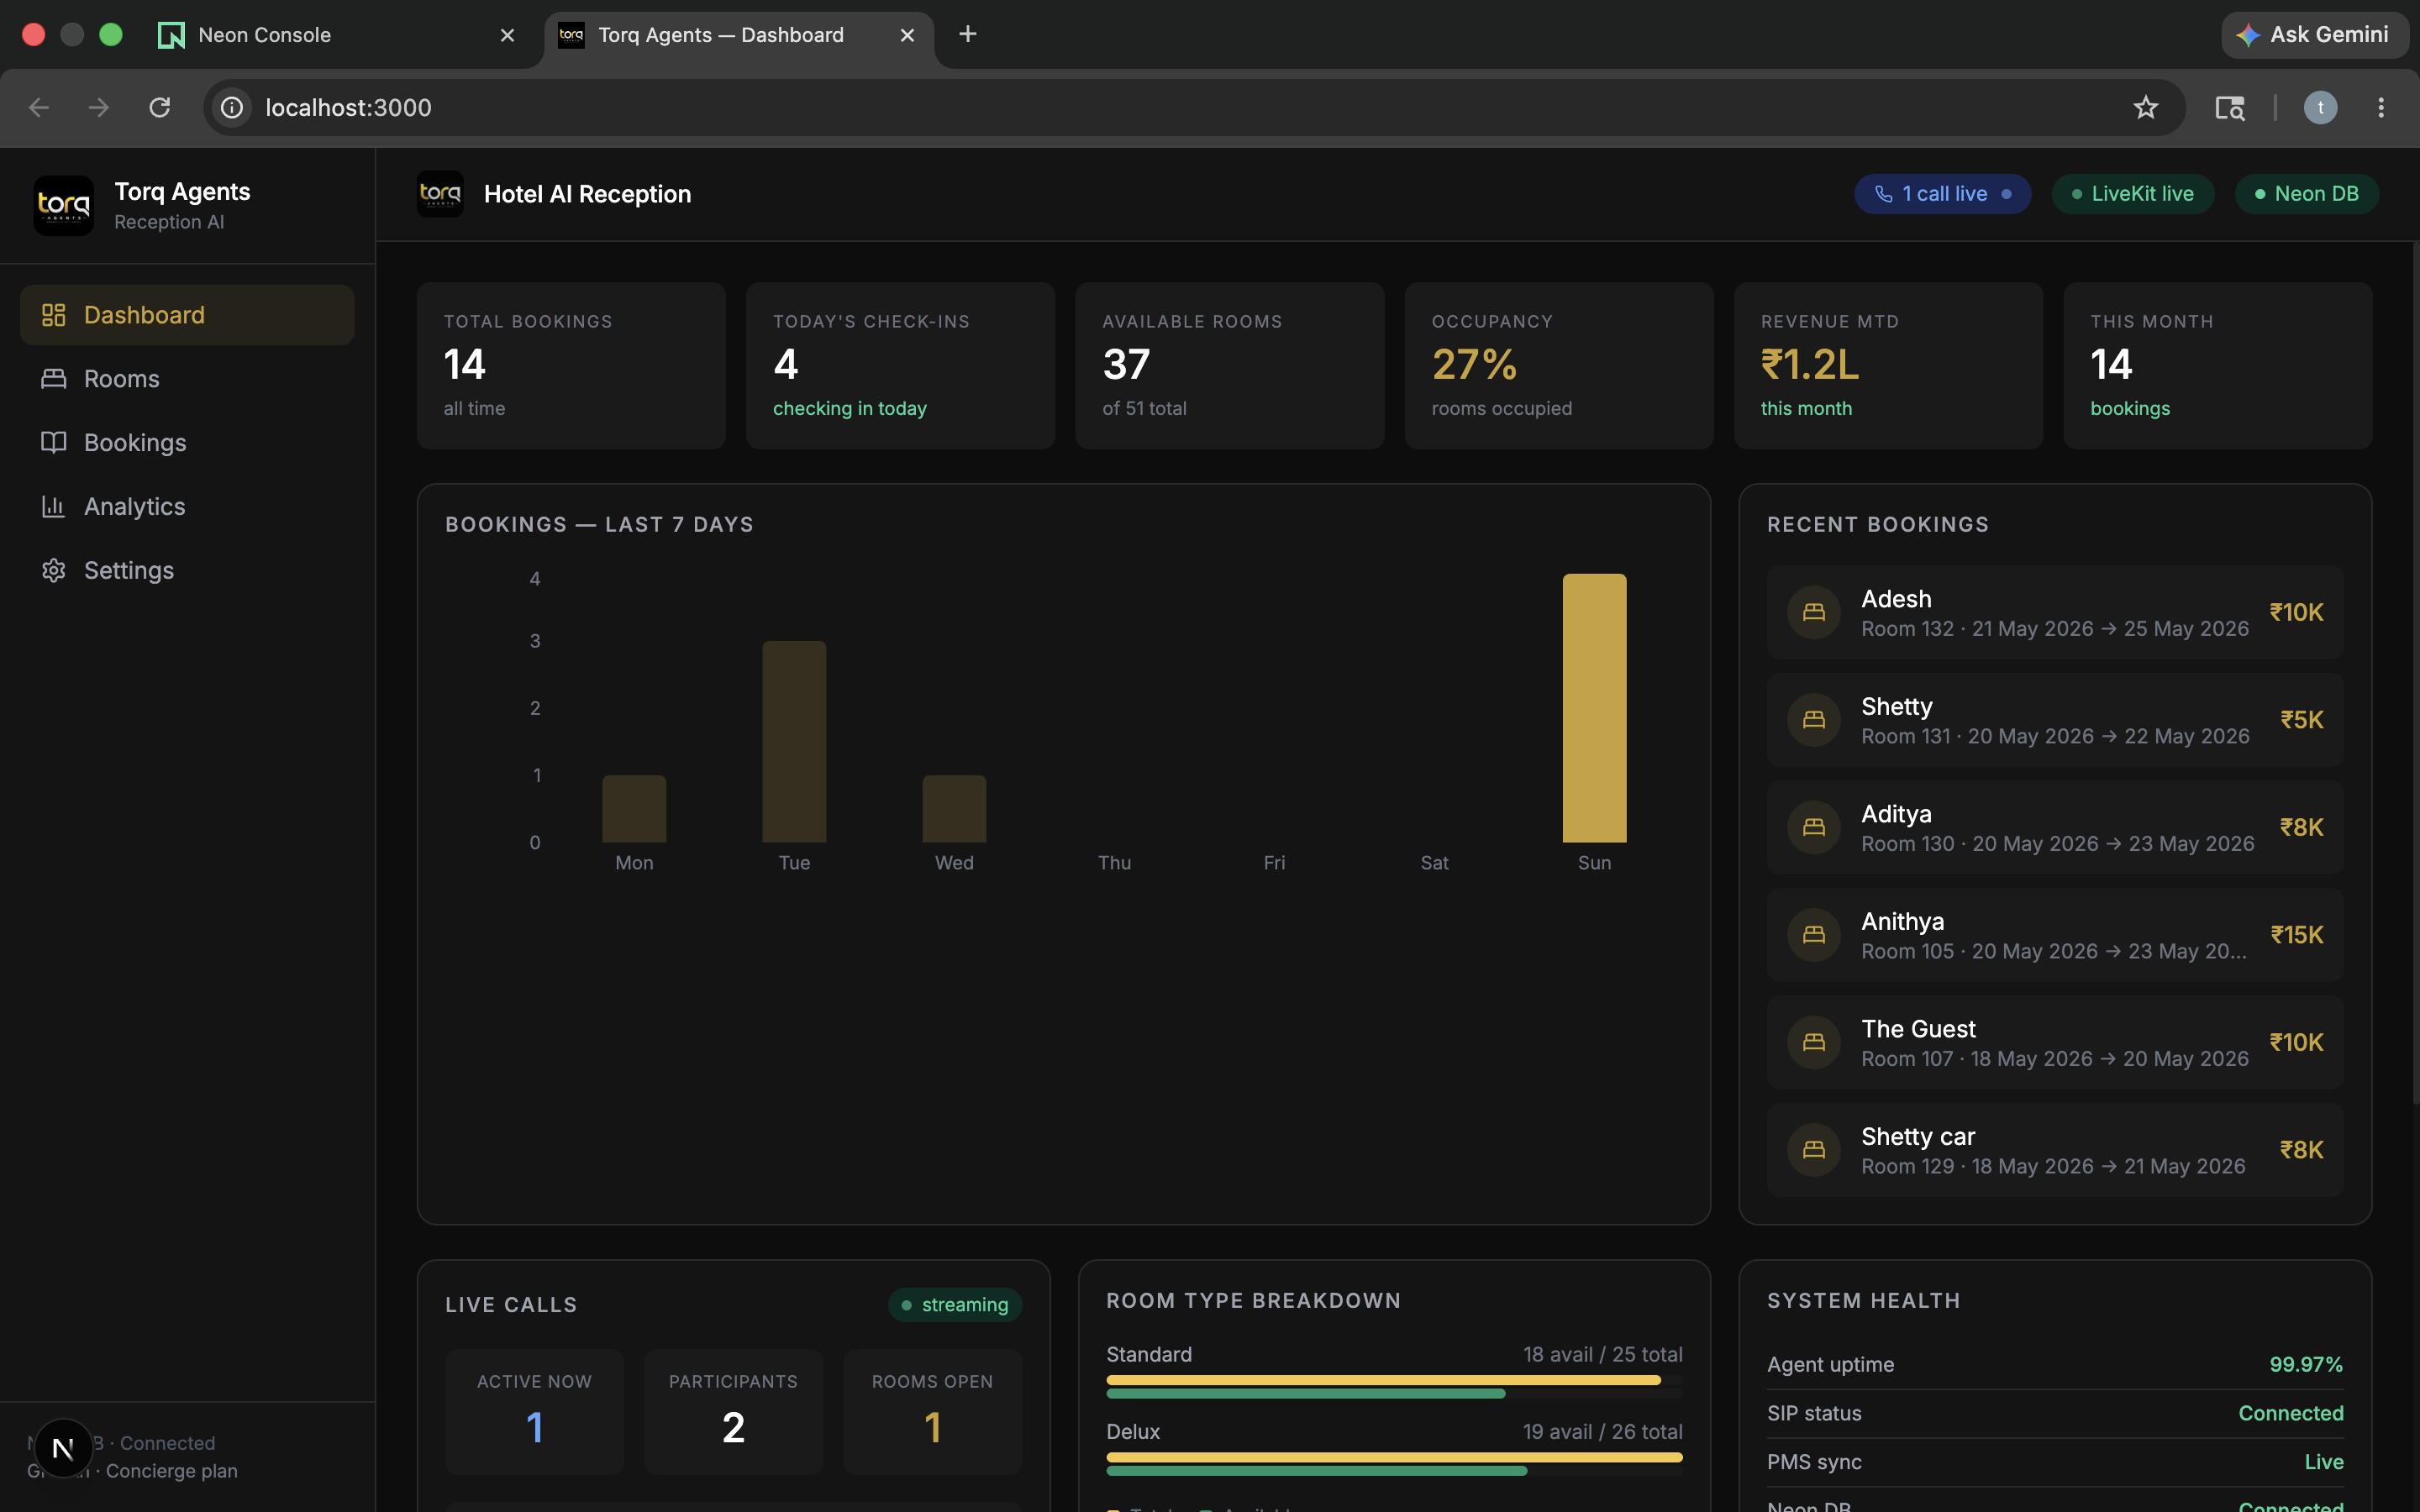The height and width of the screenshot is (1512, 2420).
Task: Click the Sunday bar in bookings chart
Action: (x=1594, y=708)
